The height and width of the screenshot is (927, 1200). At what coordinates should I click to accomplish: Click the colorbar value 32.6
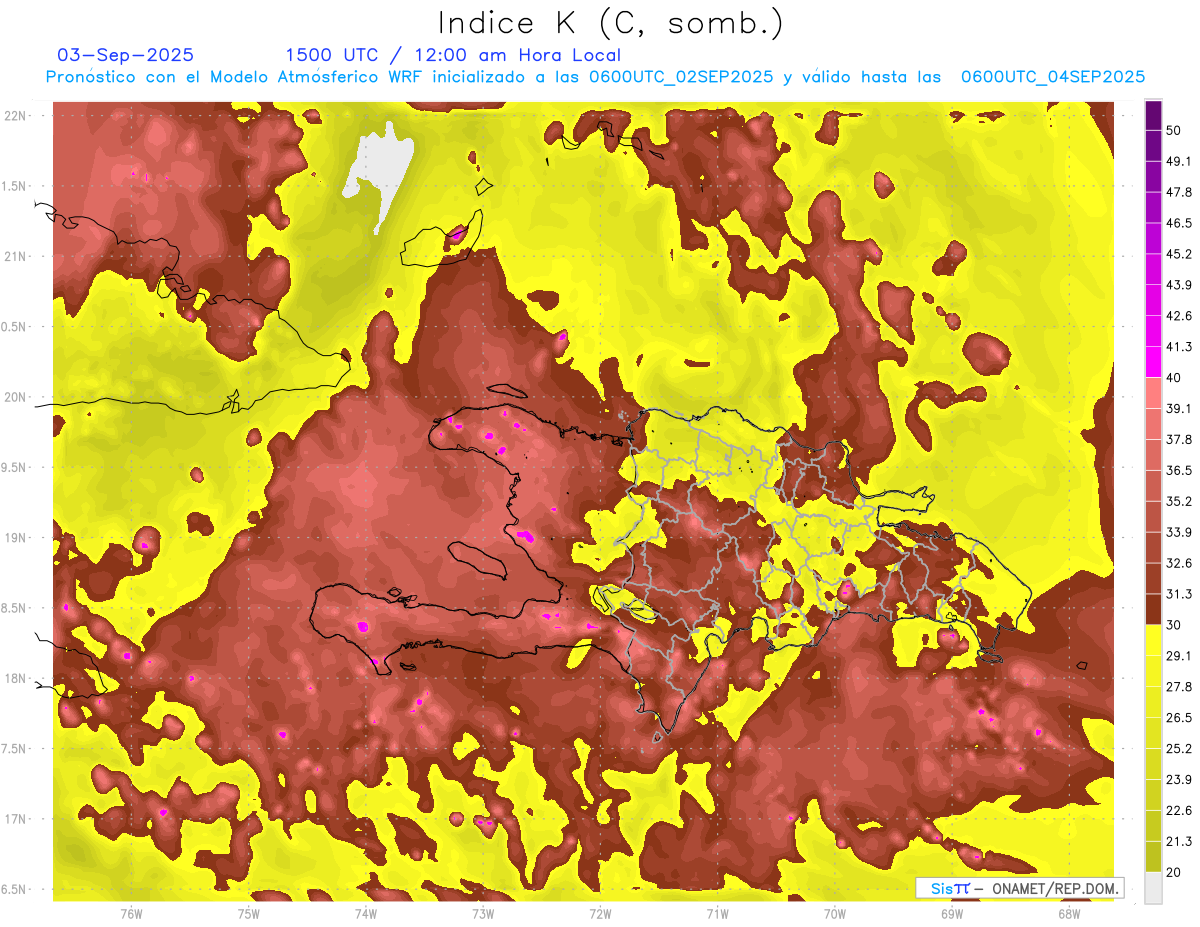pos(1179,563)
